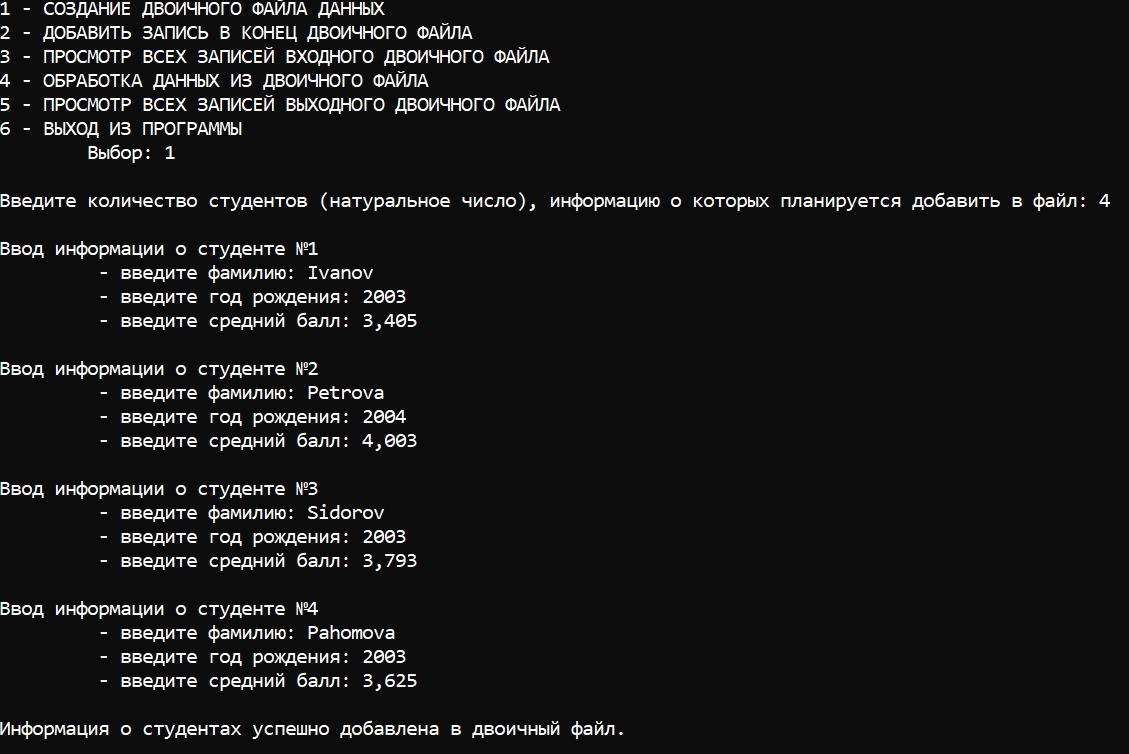Click the surname Ivanov
1129x754 pixels.
coord(340,273)
